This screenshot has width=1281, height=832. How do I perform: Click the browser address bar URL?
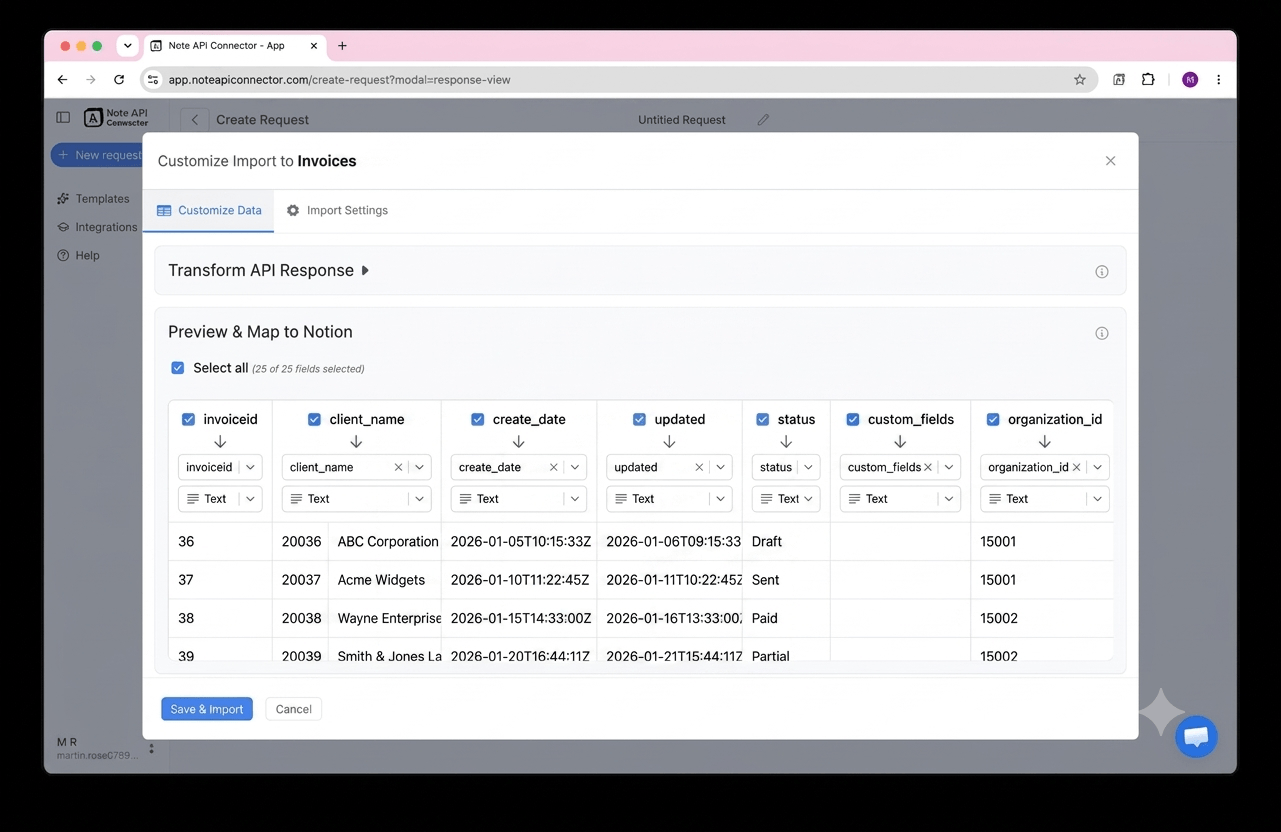[339, 80]
